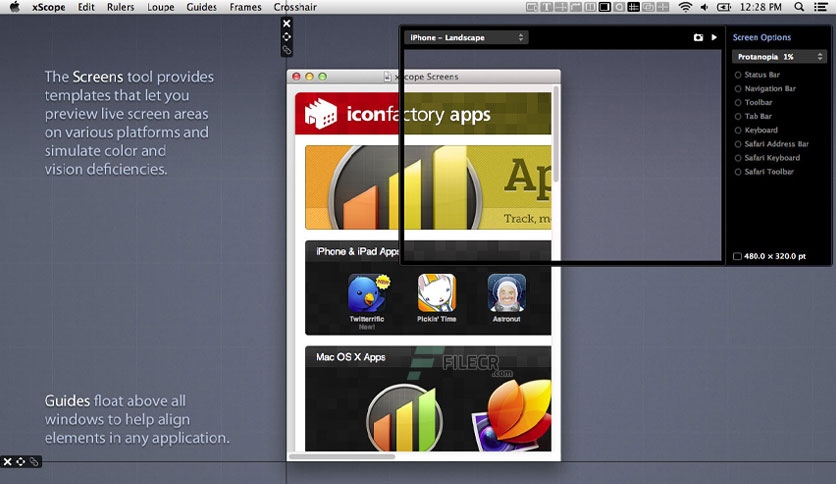Click the battery status icon

(724, 7)
